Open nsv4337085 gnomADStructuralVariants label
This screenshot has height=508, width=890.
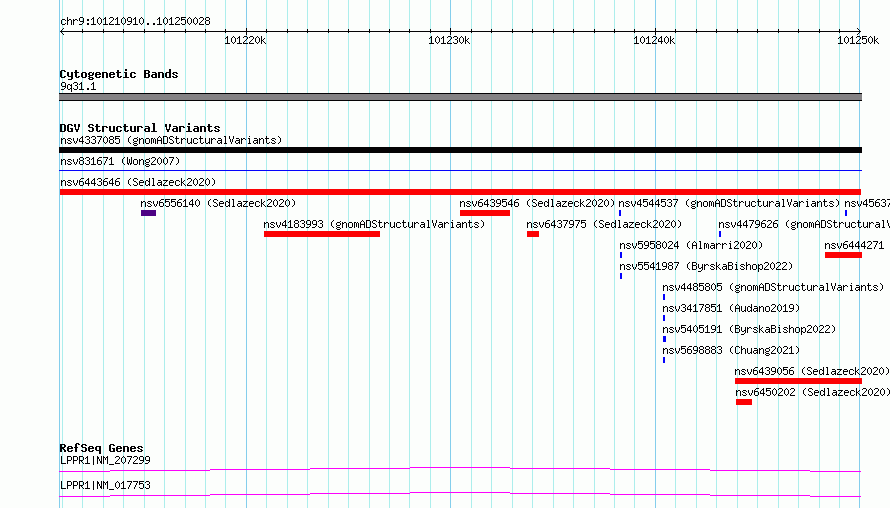[171, 140]
